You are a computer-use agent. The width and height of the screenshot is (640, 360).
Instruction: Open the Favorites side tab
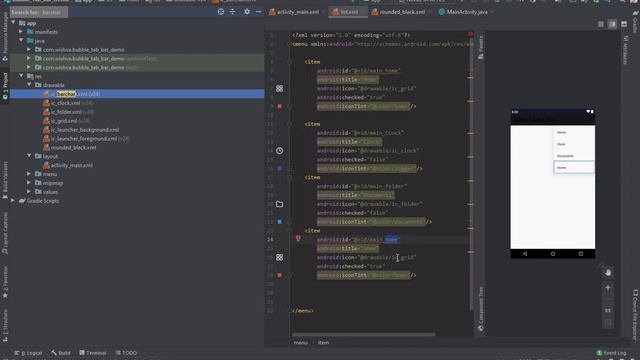(5, 282)
